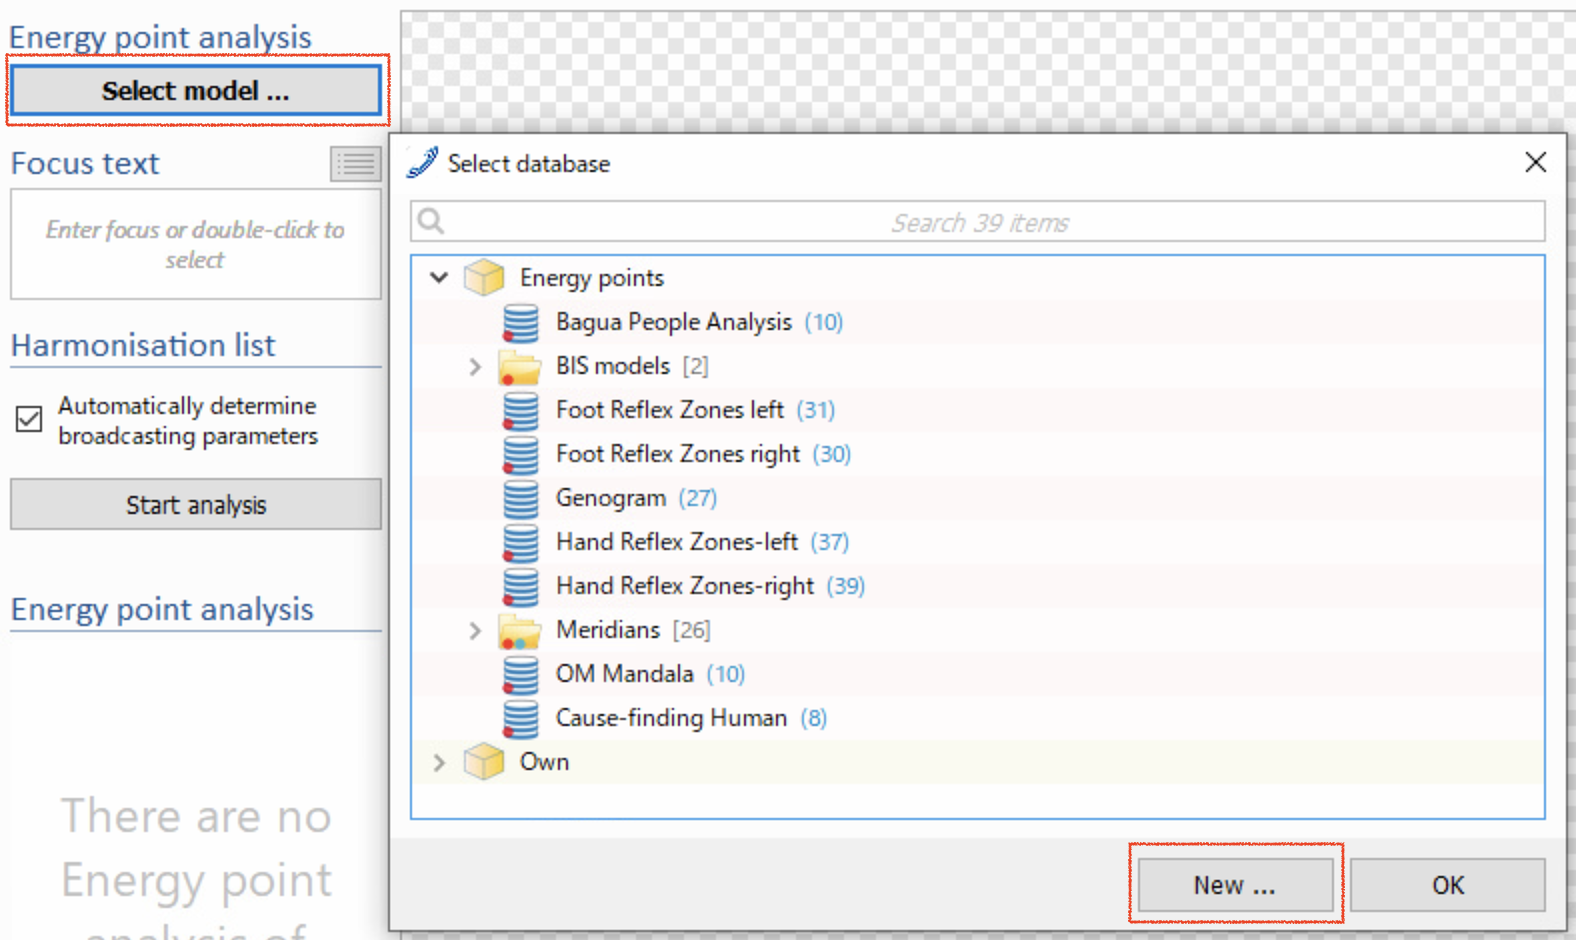Viewport: 1576px width, 940px height.
Task: Click the Select database title icon
Action: [422, 163]
